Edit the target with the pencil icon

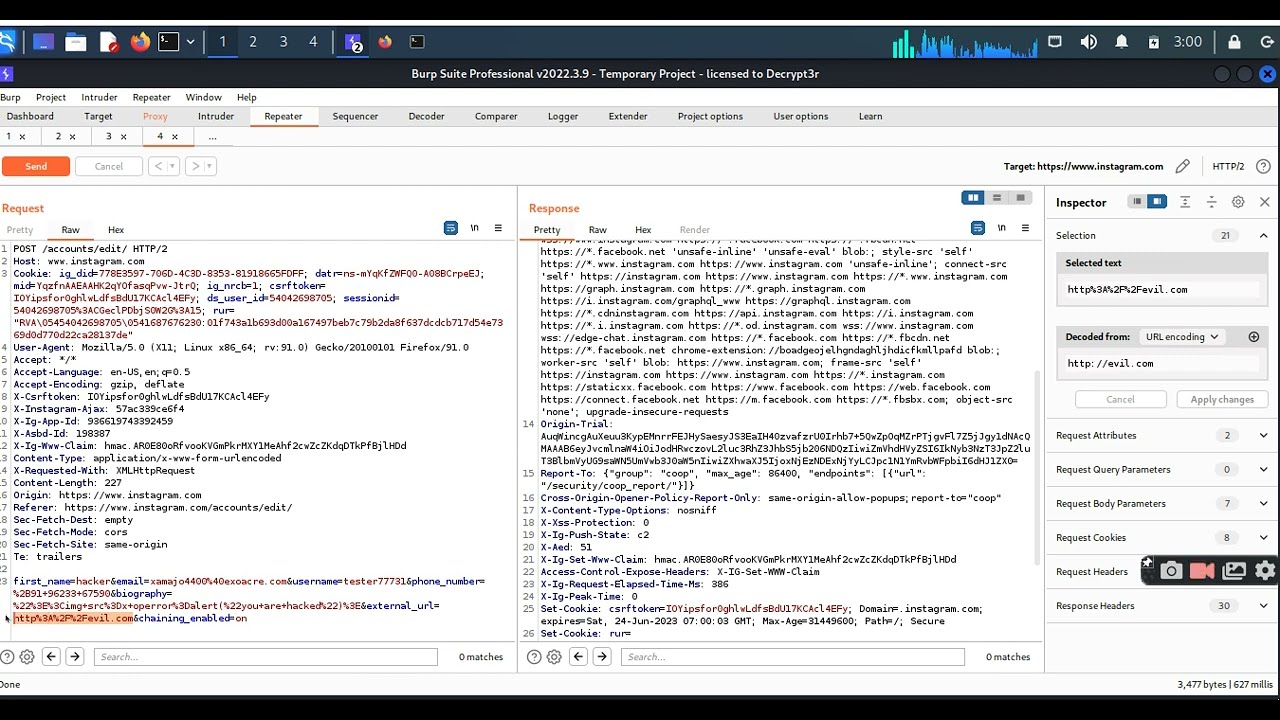1183,166
